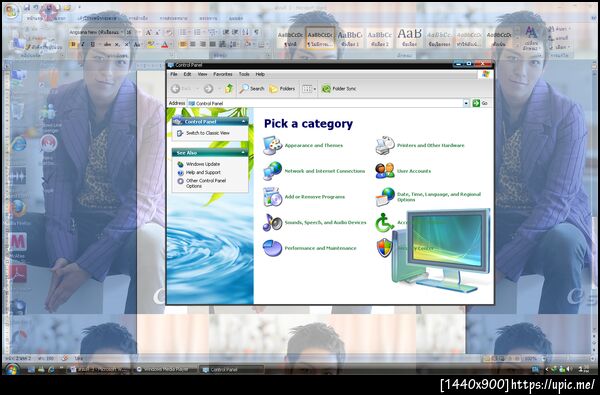Click Performance and Maintenance text
This screenshot has height=395, width=600.
[x=320, y=248]
